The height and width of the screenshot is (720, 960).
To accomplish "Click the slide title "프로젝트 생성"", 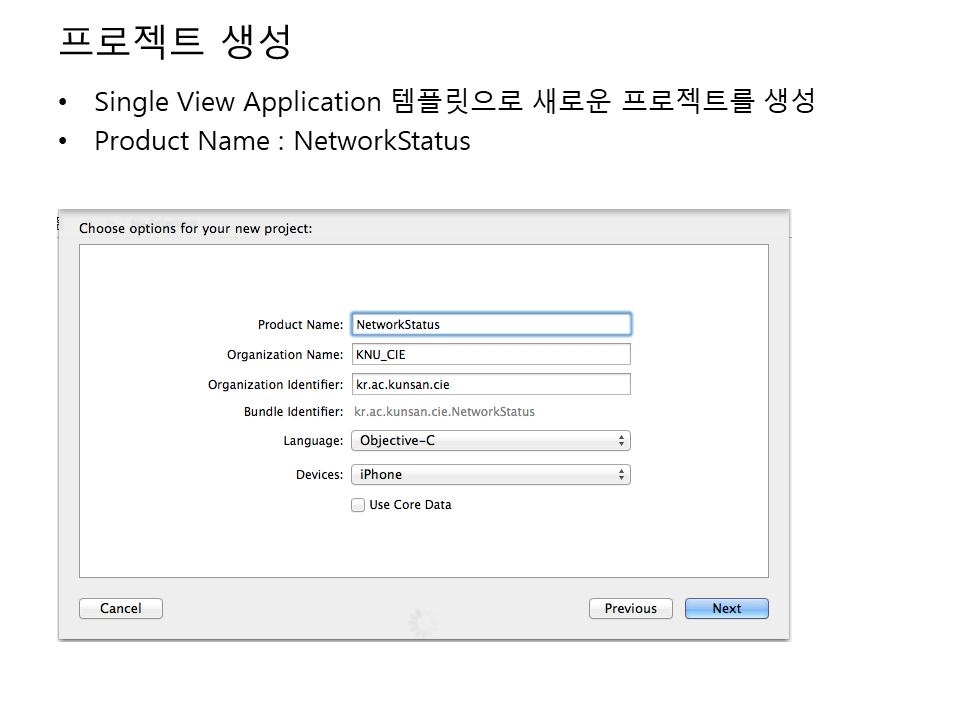I will pos(175,42).
